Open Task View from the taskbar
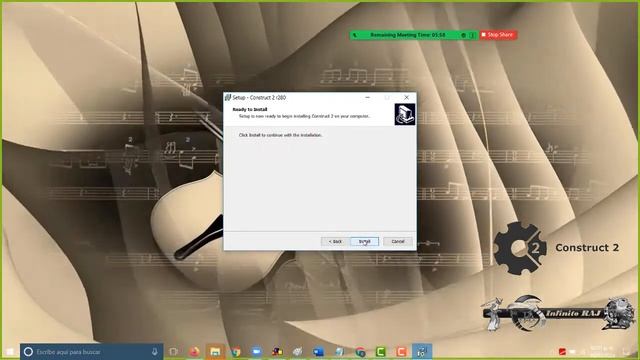 (x=173, y=351)
